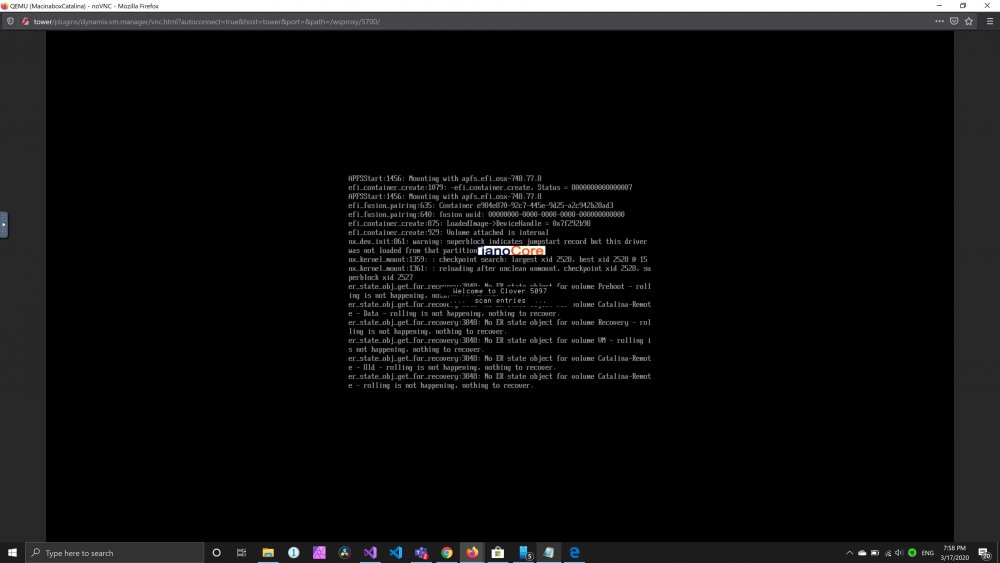Image resolution: width=1000 pixels, height=563 pixels.
Task: Show hidden system tray icons
Action: tap(849, 553)
